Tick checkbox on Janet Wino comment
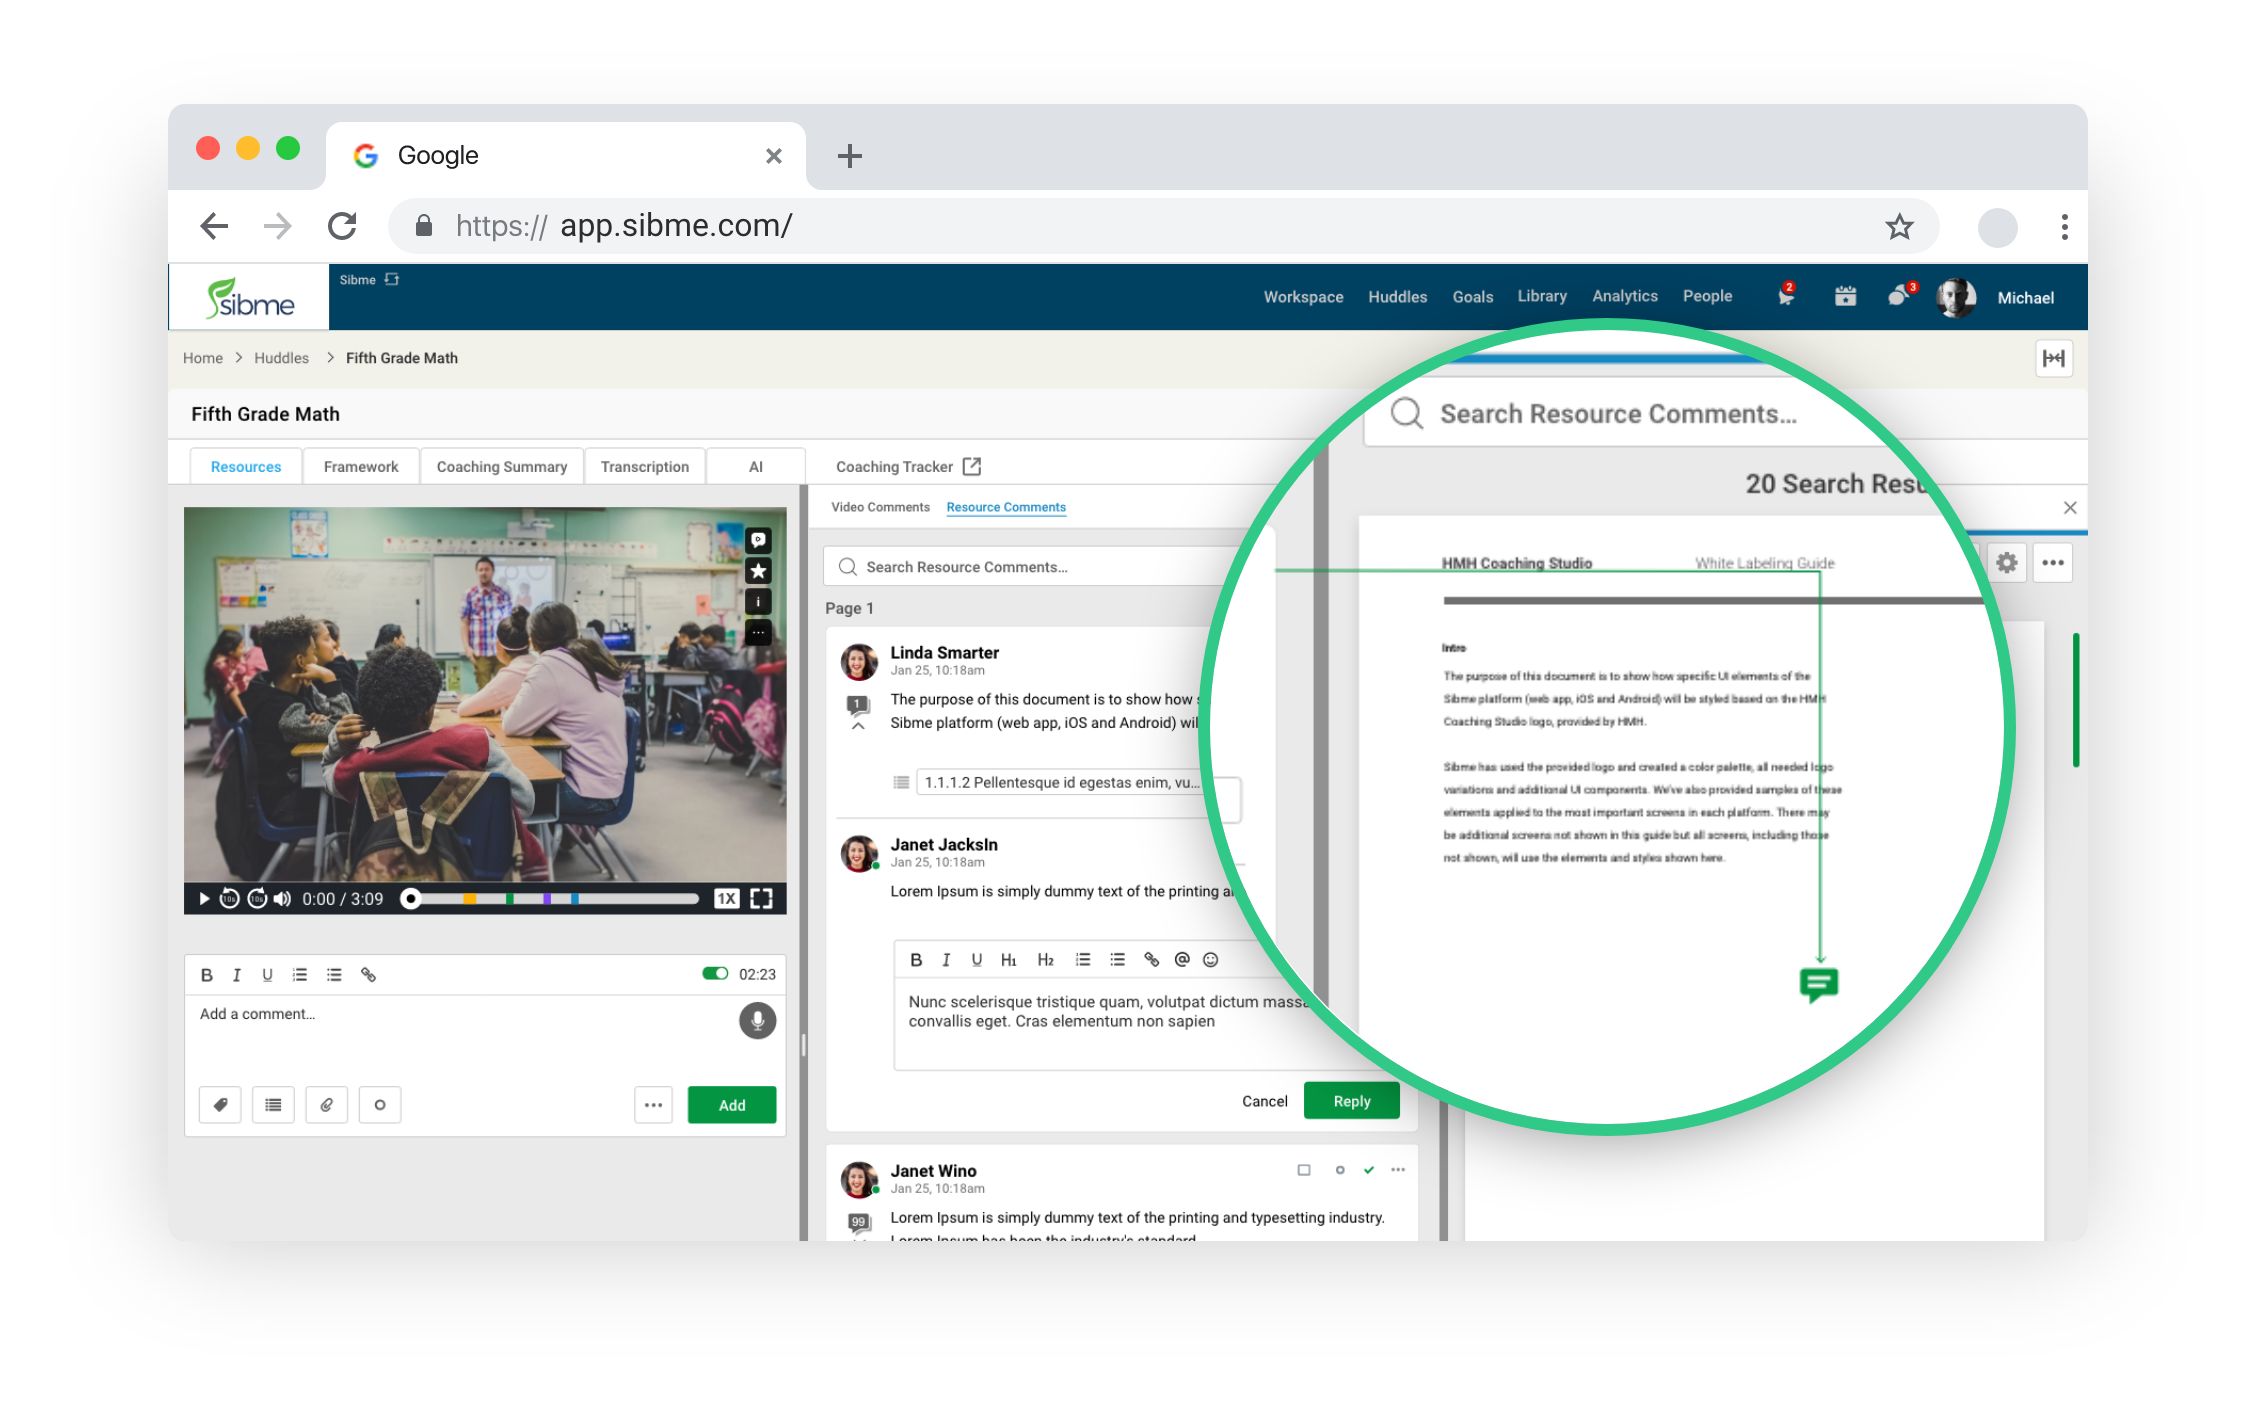Image resolution: width=2256 pixels, height=1410 pixels. 1304,1170
